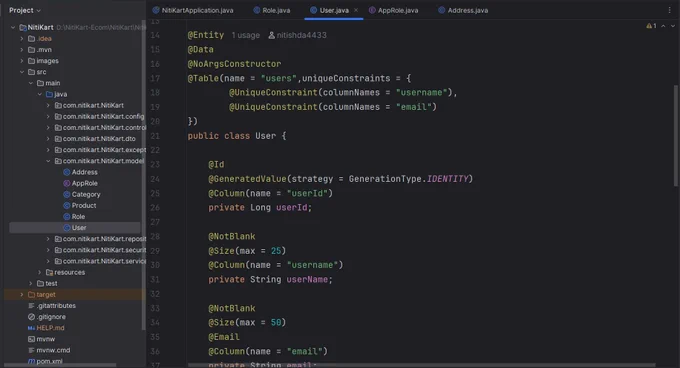
Task: Click the NitiKart project module icon
Action: (x=23, y=27)
